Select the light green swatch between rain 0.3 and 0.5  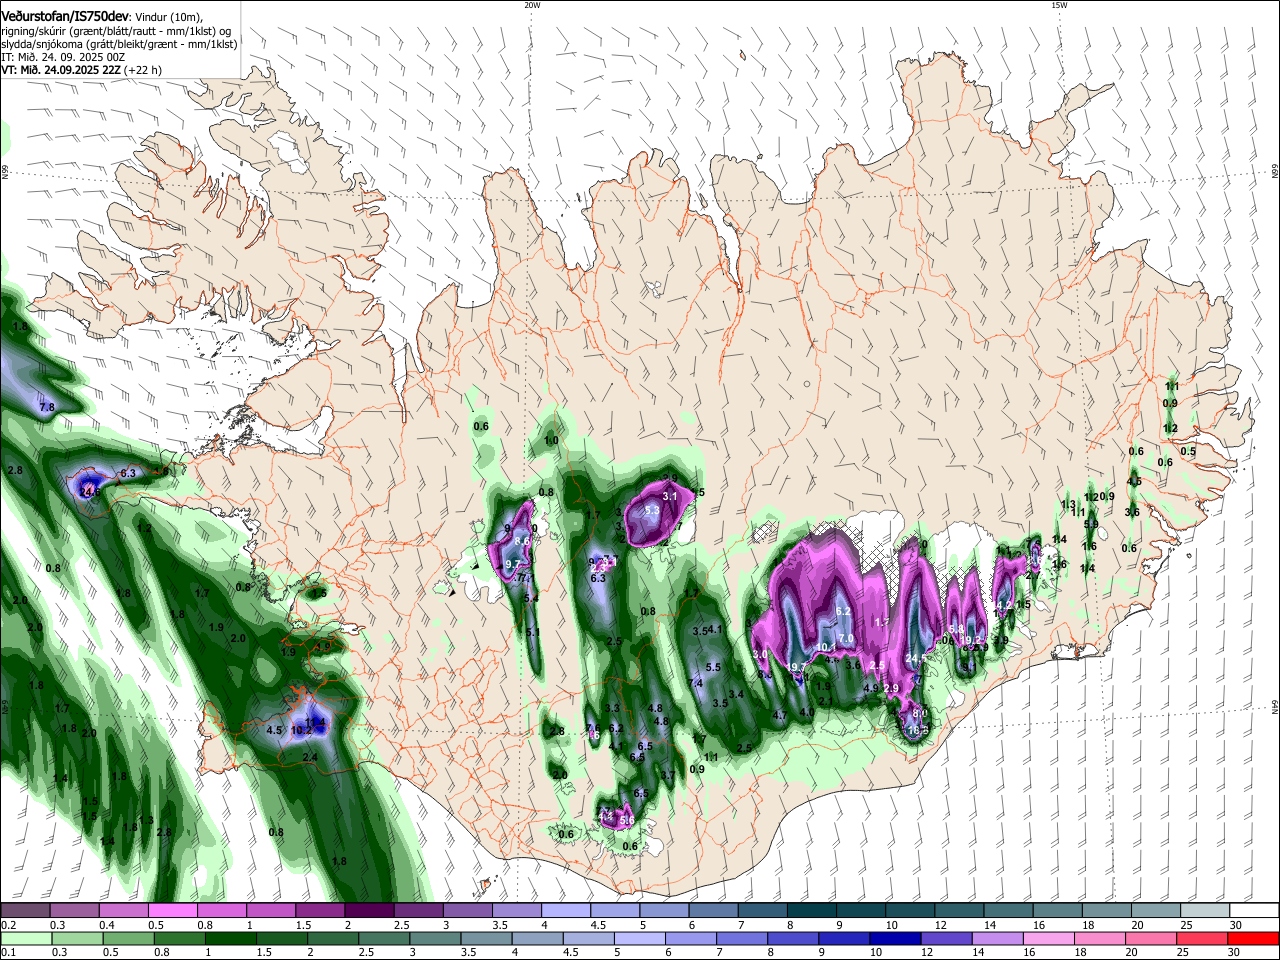[77, 939]
